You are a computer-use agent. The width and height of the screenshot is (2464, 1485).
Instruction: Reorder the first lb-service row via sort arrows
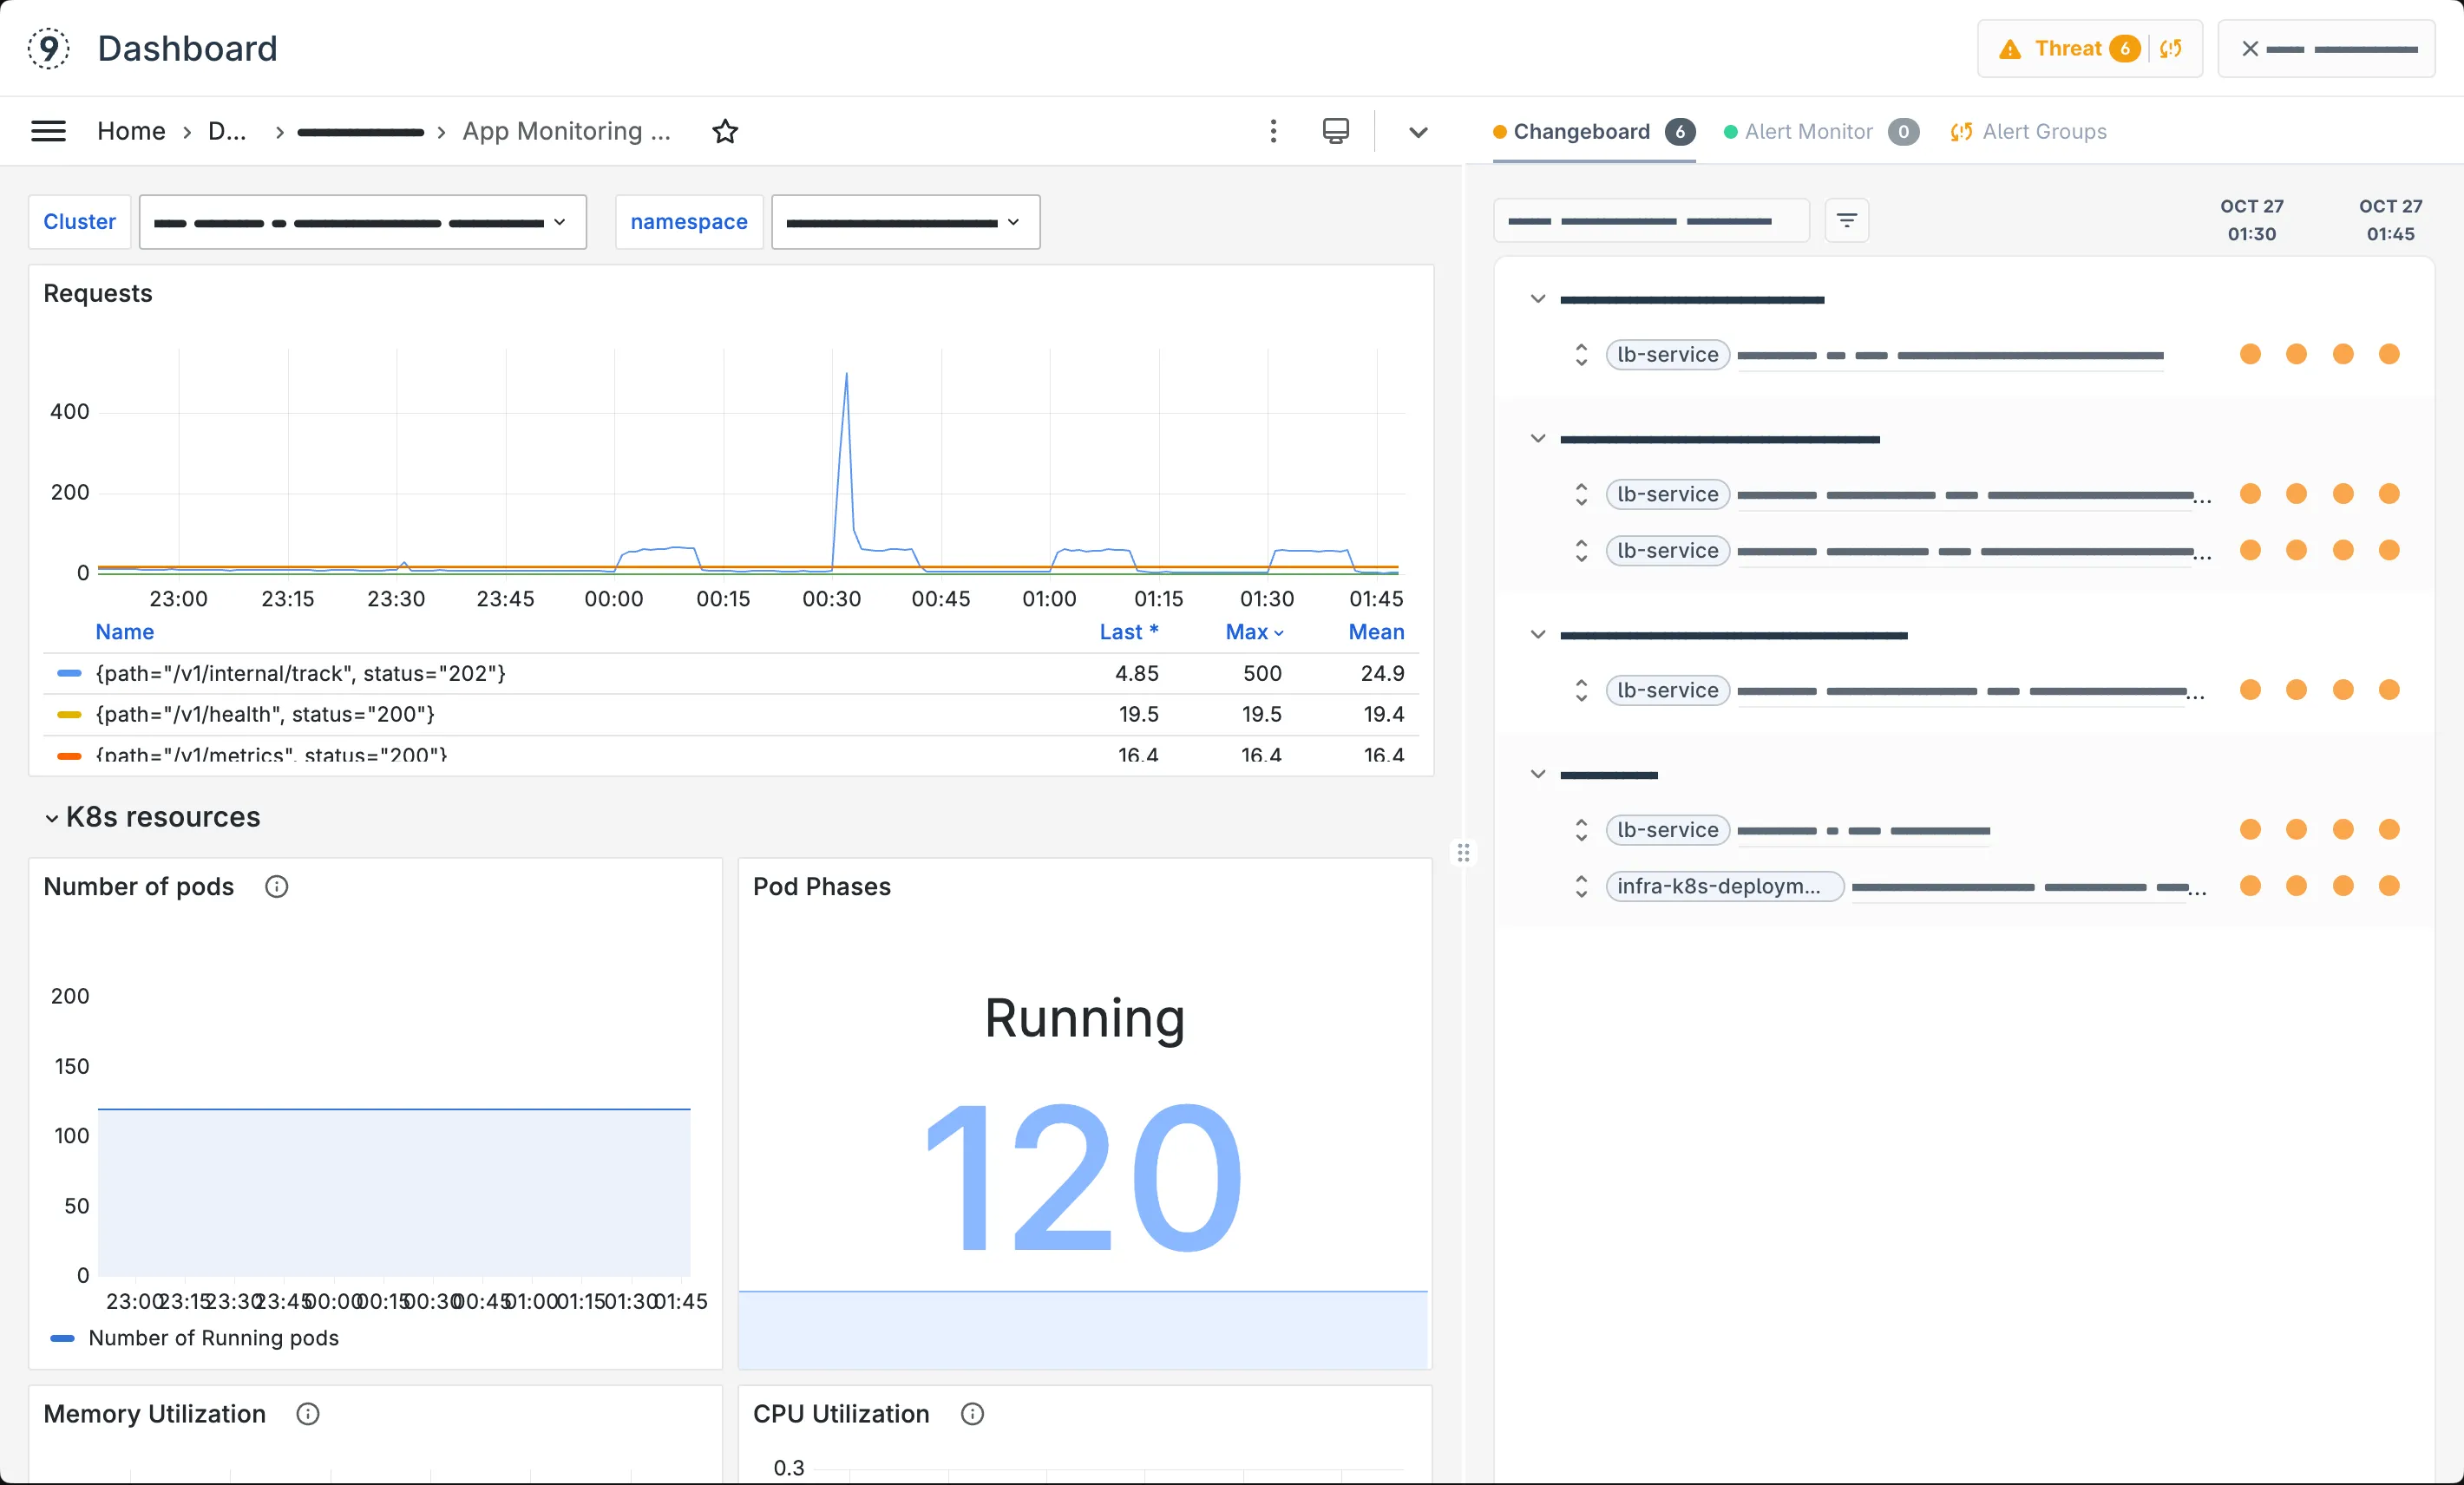[x=1581, y=354]
